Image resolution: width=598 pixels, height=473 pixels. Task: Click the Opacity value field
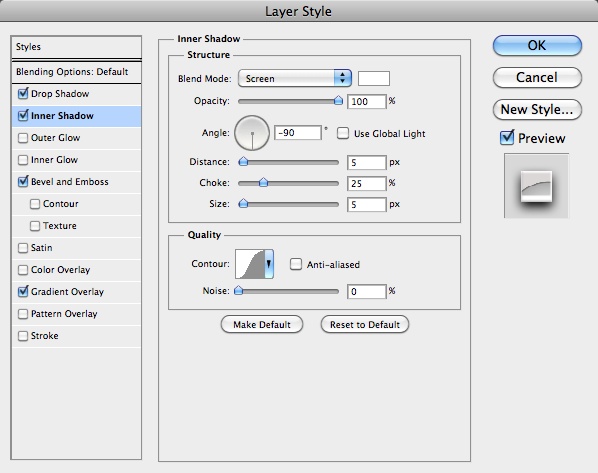[x=367, y=101]
